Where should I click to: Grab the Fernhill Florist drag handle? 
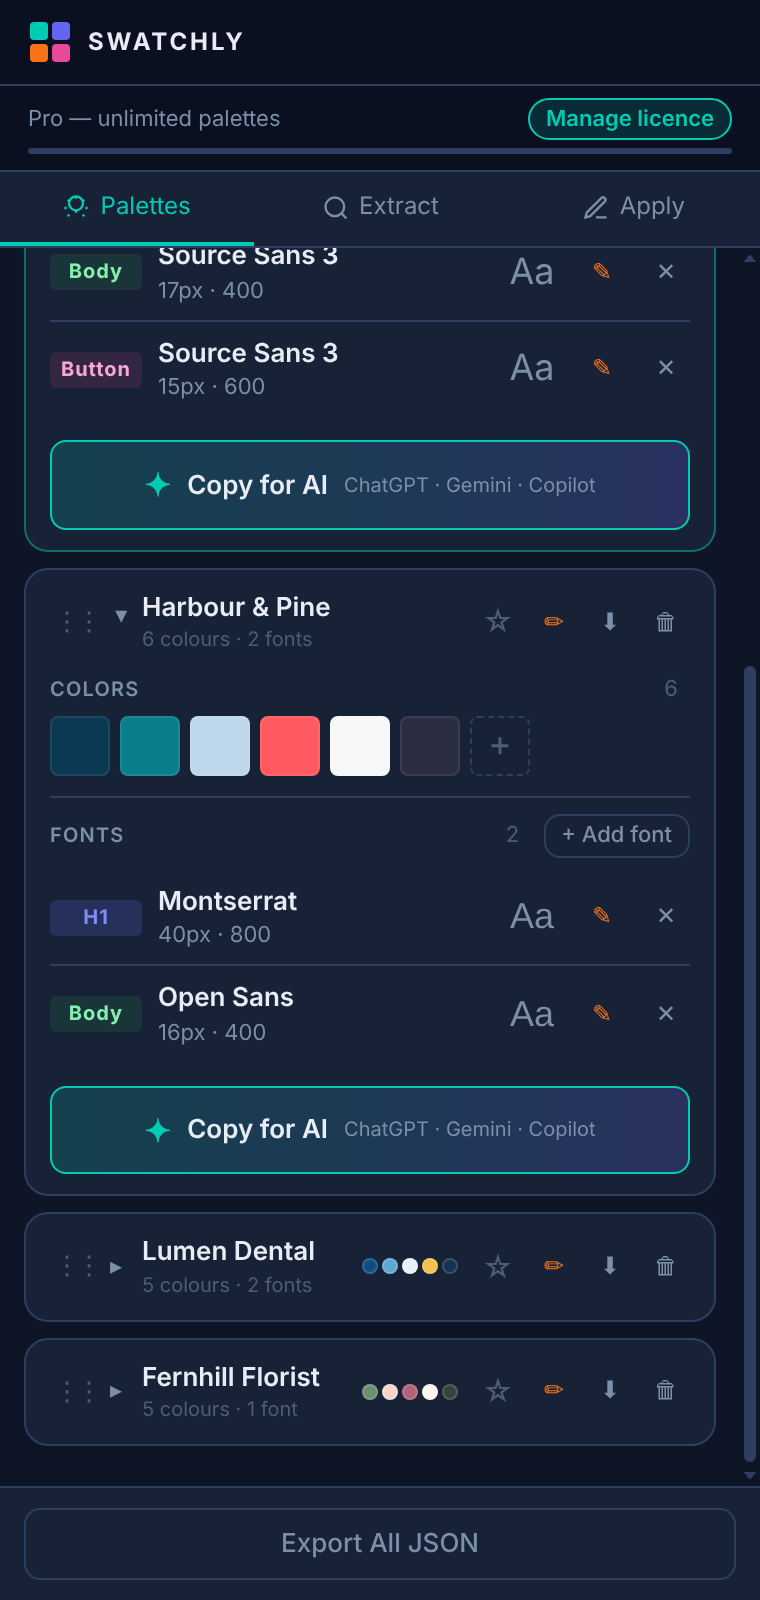tap(78, 1391)
